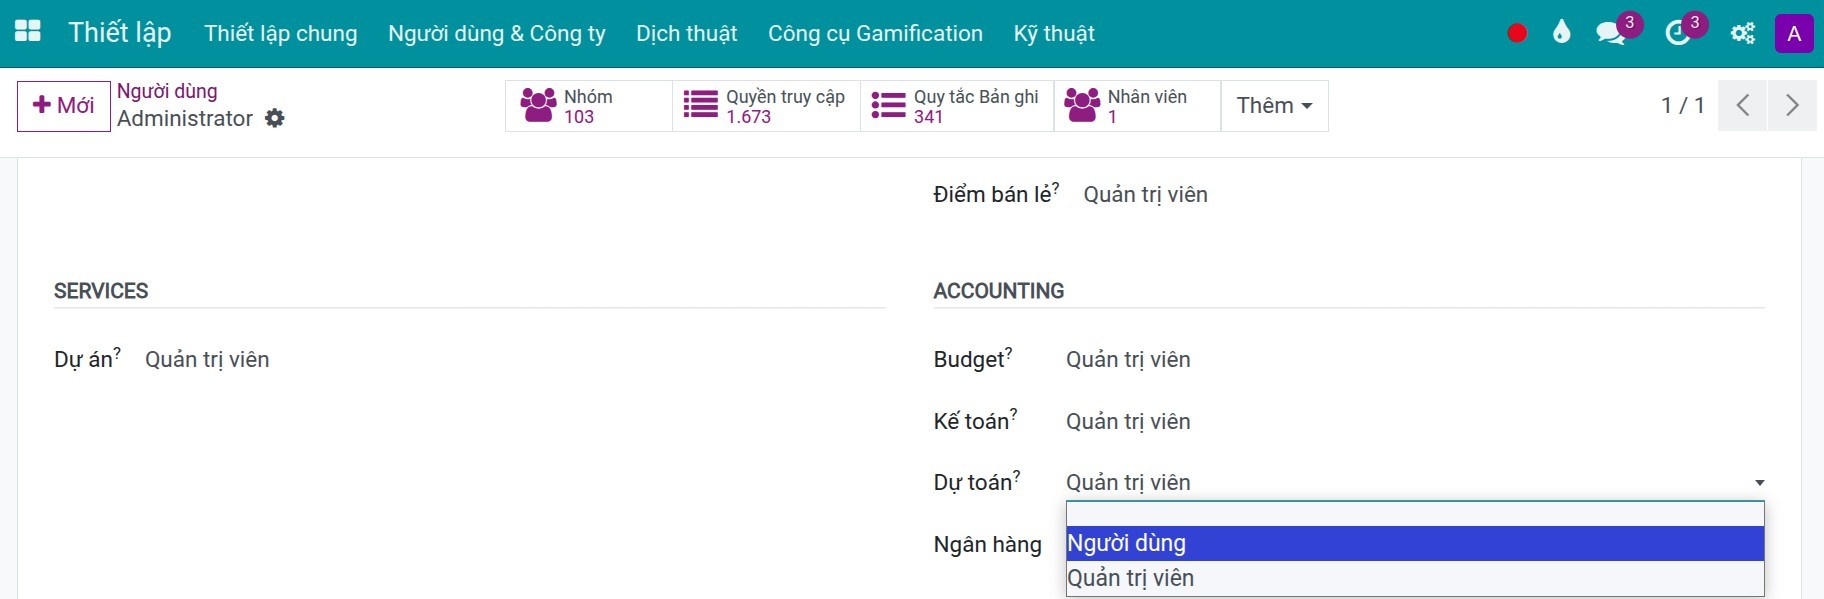Screen dimensions: 1824x599
Task: Select Quản trị viên option in dropdown list
Action: (x=1415, y=578)
